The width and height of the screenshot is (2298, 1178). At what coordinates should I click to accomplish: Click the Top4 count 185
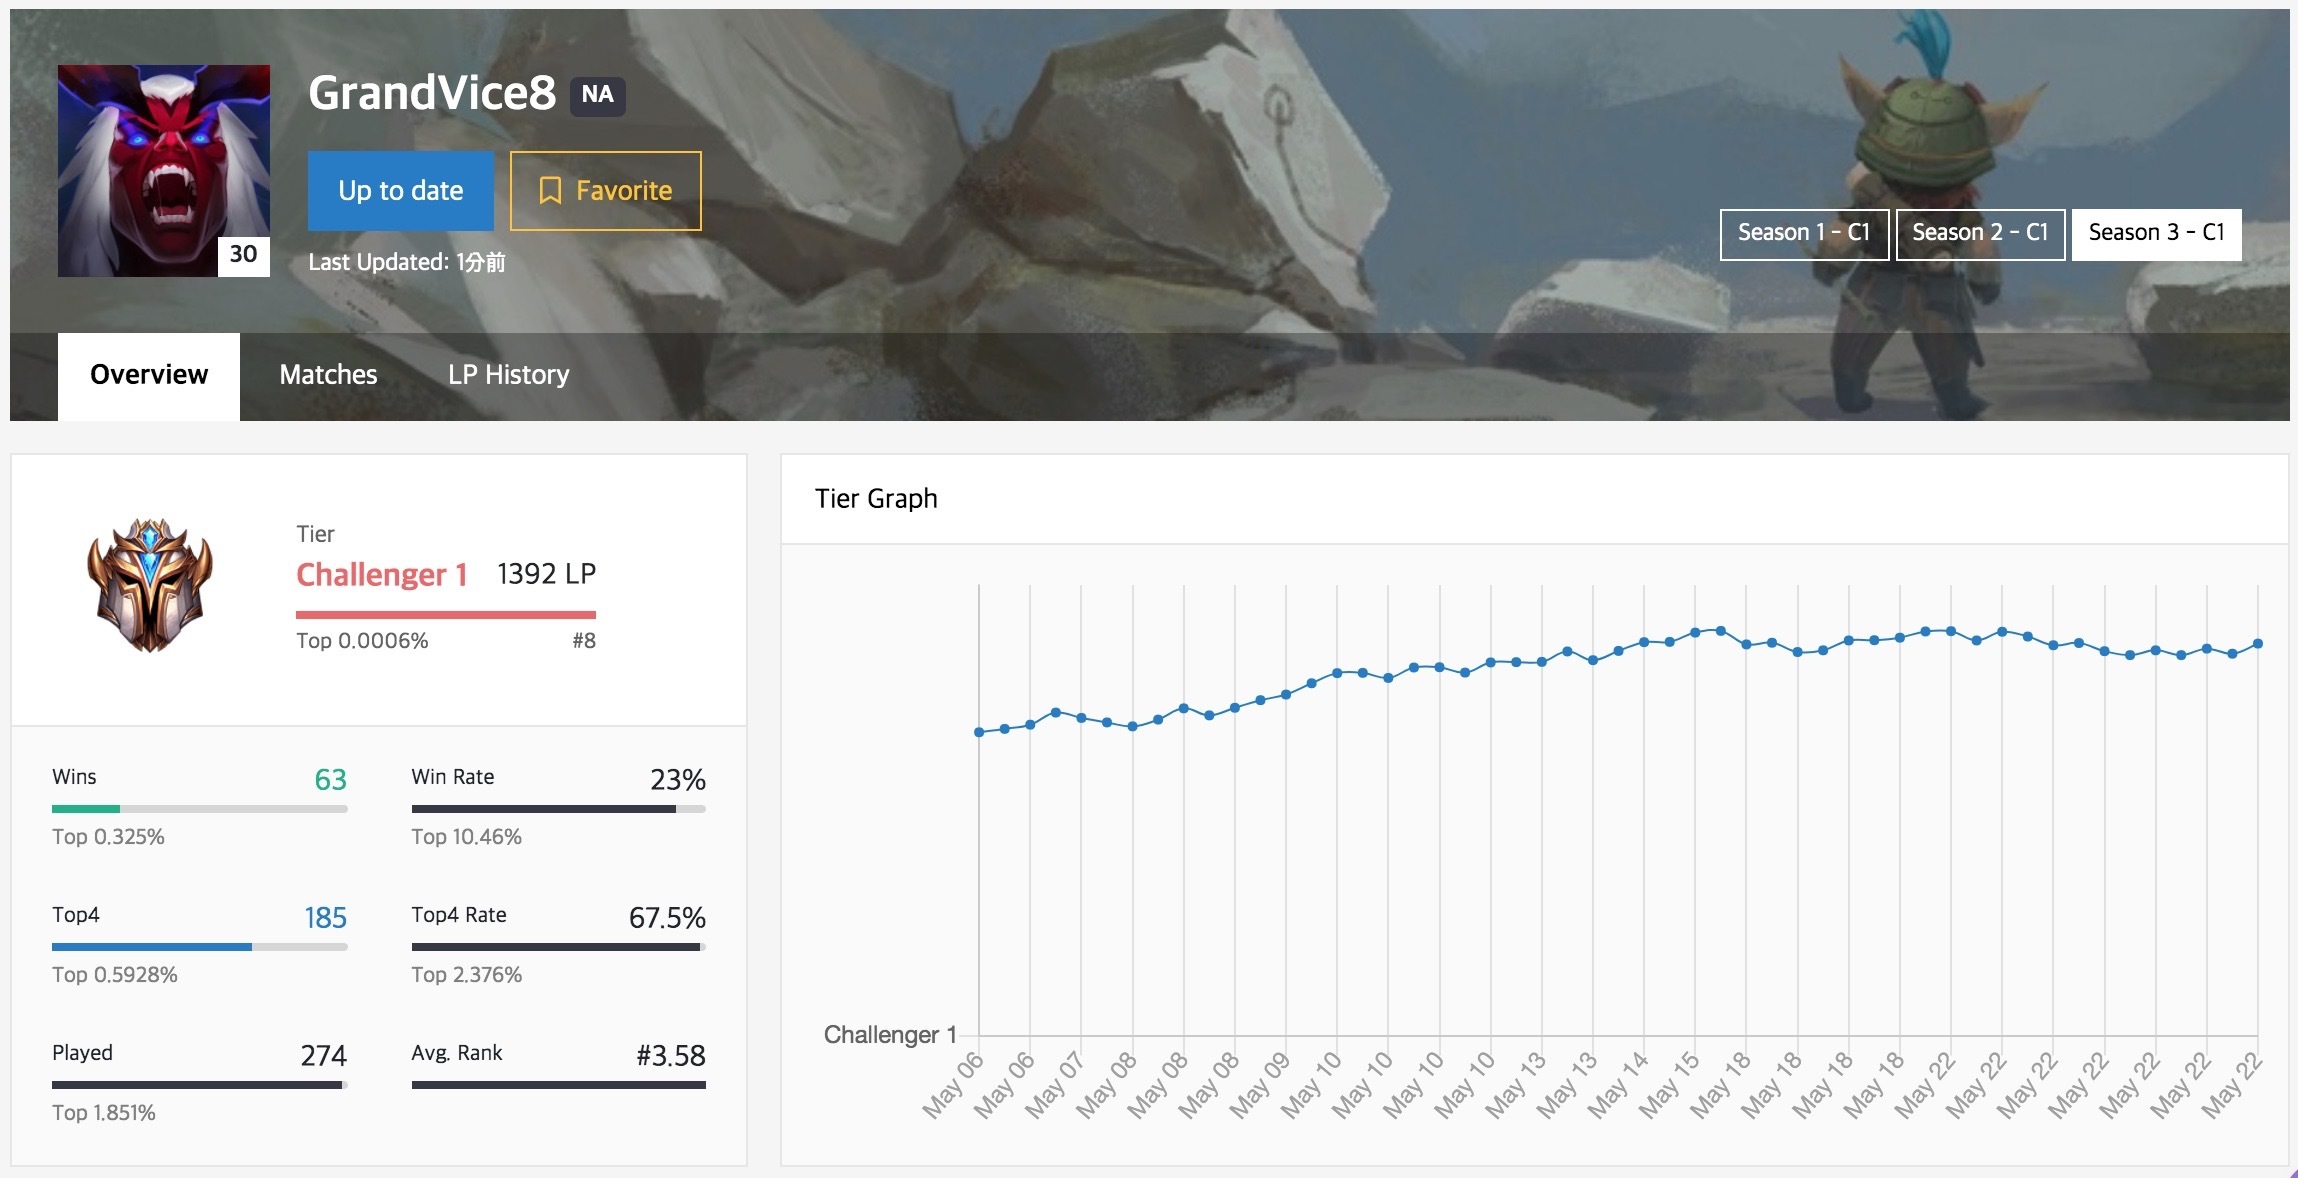(x=326, y=918)
